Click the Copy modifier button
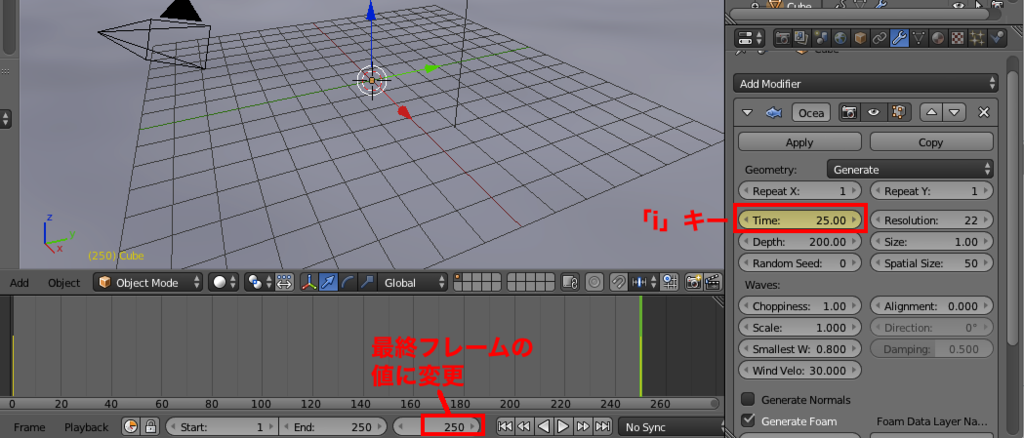This screenshot has height=438, width=1024. (931, 142)
